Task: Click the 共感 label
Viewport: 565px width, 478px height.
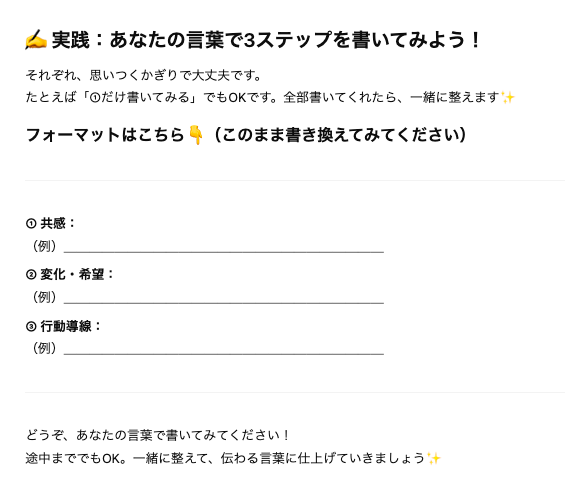Action: point(53,223)
